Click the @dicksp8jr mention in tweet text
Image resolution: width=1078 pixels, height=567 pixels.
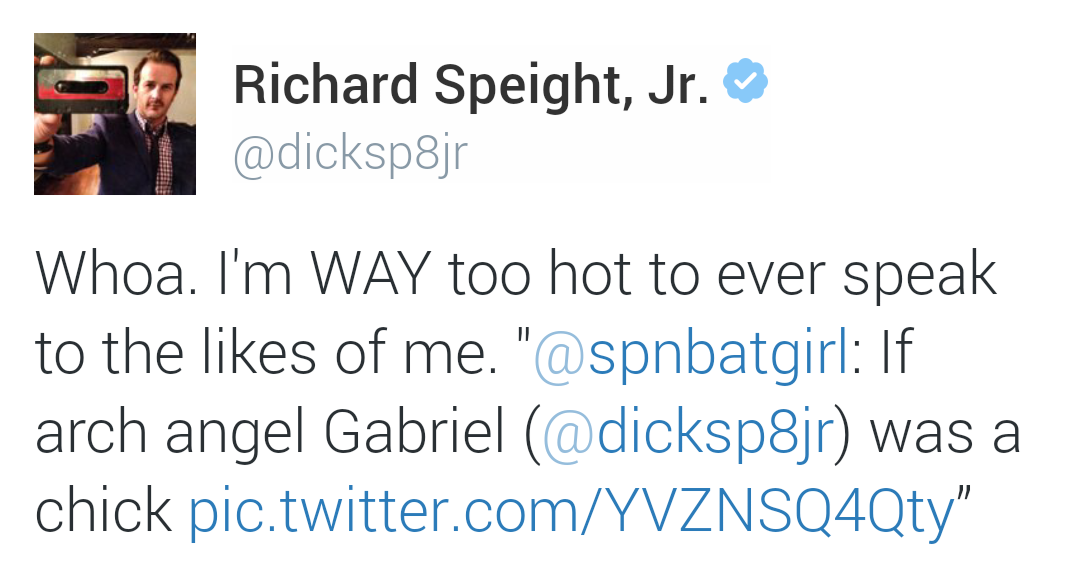coord(690,432)
